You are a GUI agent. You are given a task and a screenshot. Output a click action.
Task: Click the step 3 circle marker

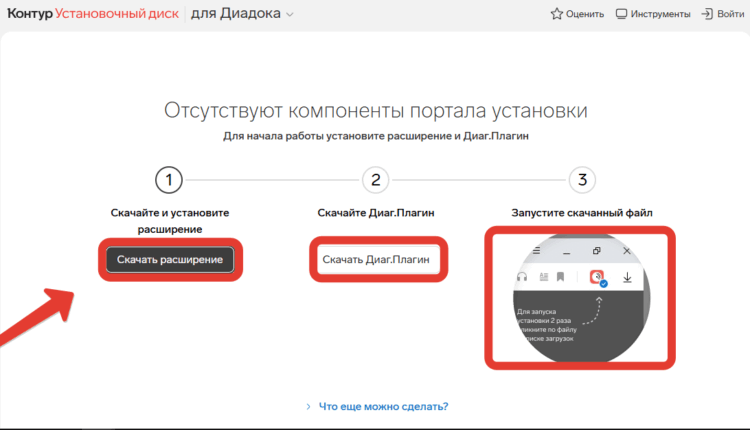click(x=582, y=181)
